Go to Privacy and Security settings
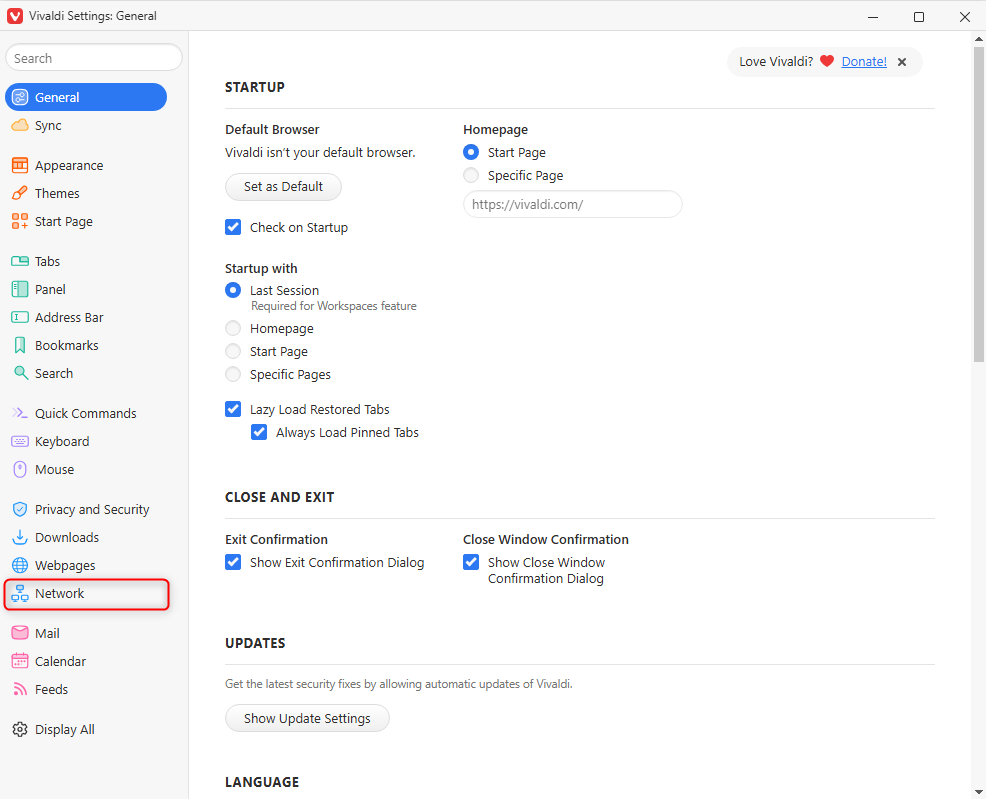Viewport: 986px width, 799px height. (86, 509)
